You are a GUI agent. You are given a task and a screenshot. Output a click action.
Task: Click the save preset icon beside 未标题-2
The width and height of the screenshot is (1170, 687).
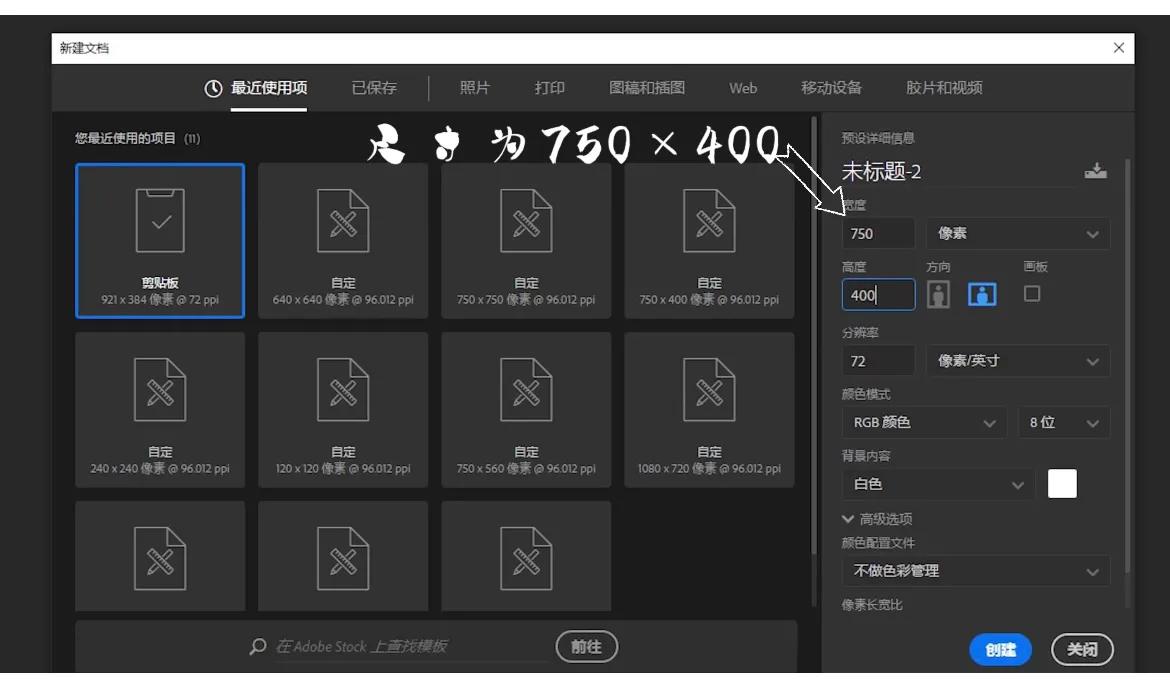pos(1095,171)
